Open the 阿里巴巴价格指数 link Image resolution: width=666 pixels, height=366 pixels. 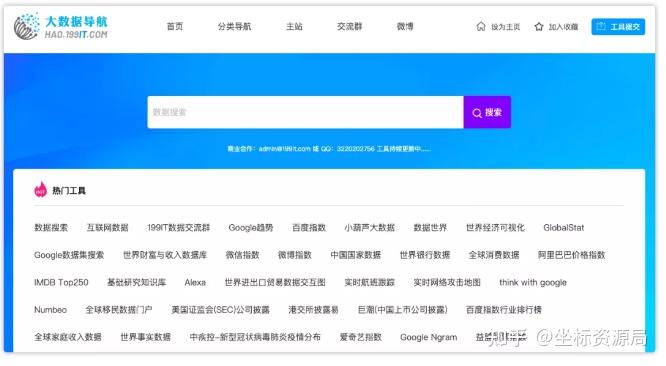[x=571, y=255]
